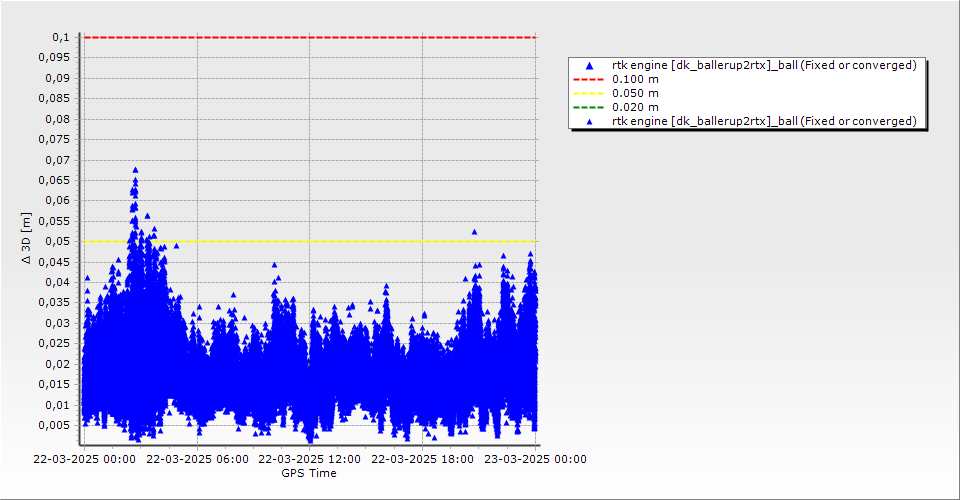This screenshot has width=960, height=500.
Task: Click the red dashed 0.100 m legend swatch
Action: (x=588, y=80)
